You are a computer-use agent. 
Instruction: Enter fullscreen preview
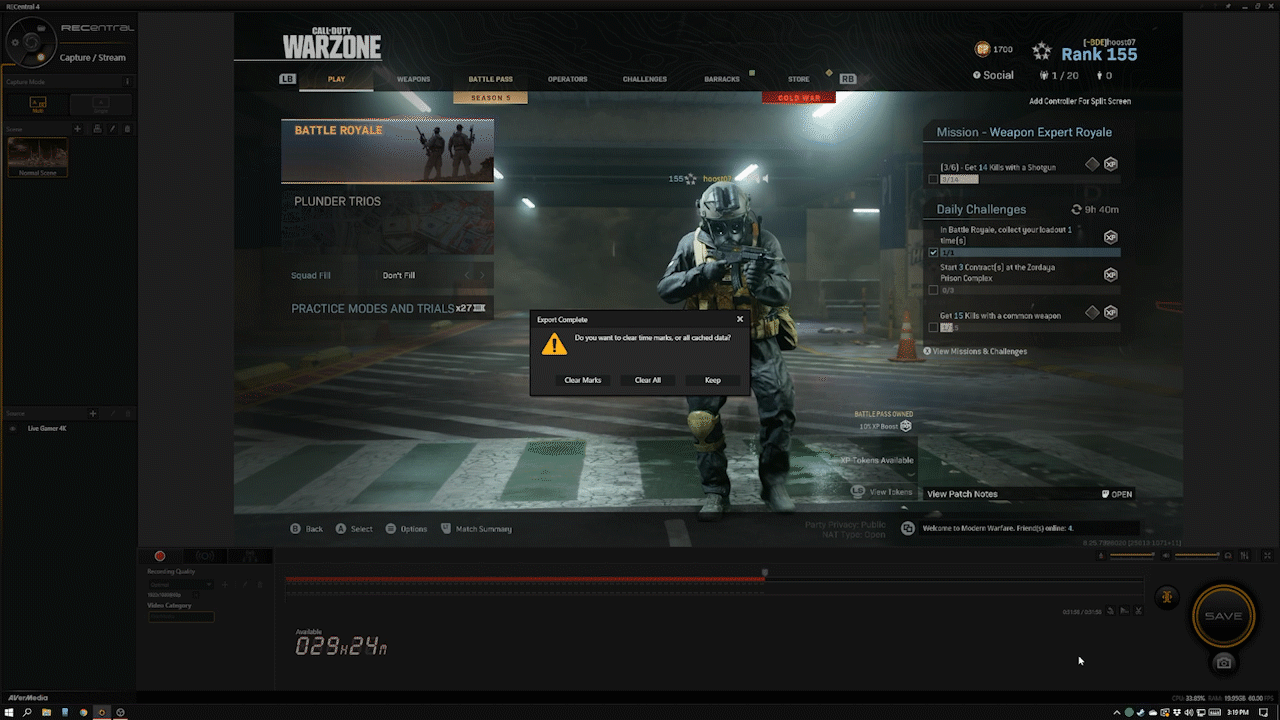point(1268,555)
